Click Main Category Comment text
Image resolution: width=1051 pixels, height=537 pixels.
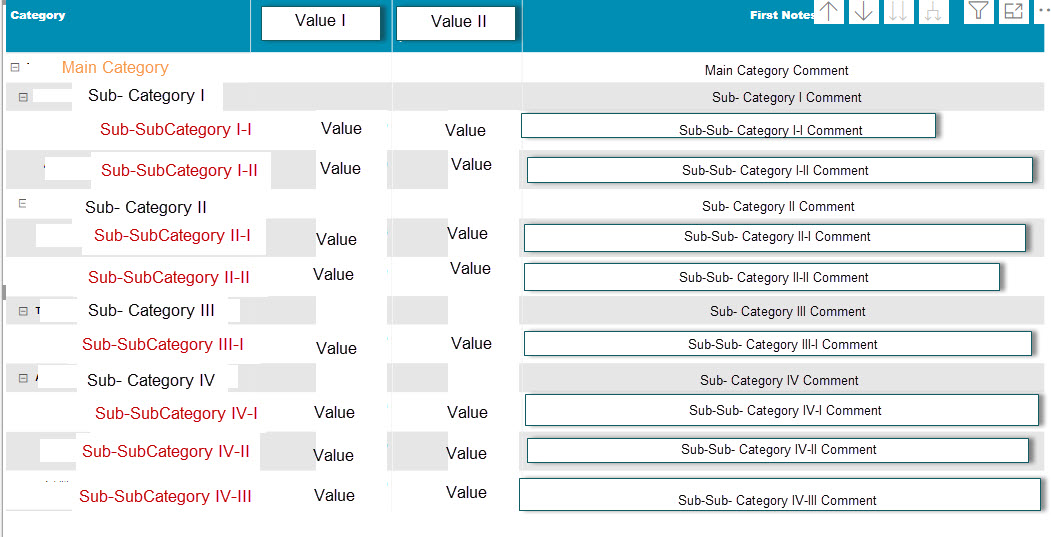[776, 70]
